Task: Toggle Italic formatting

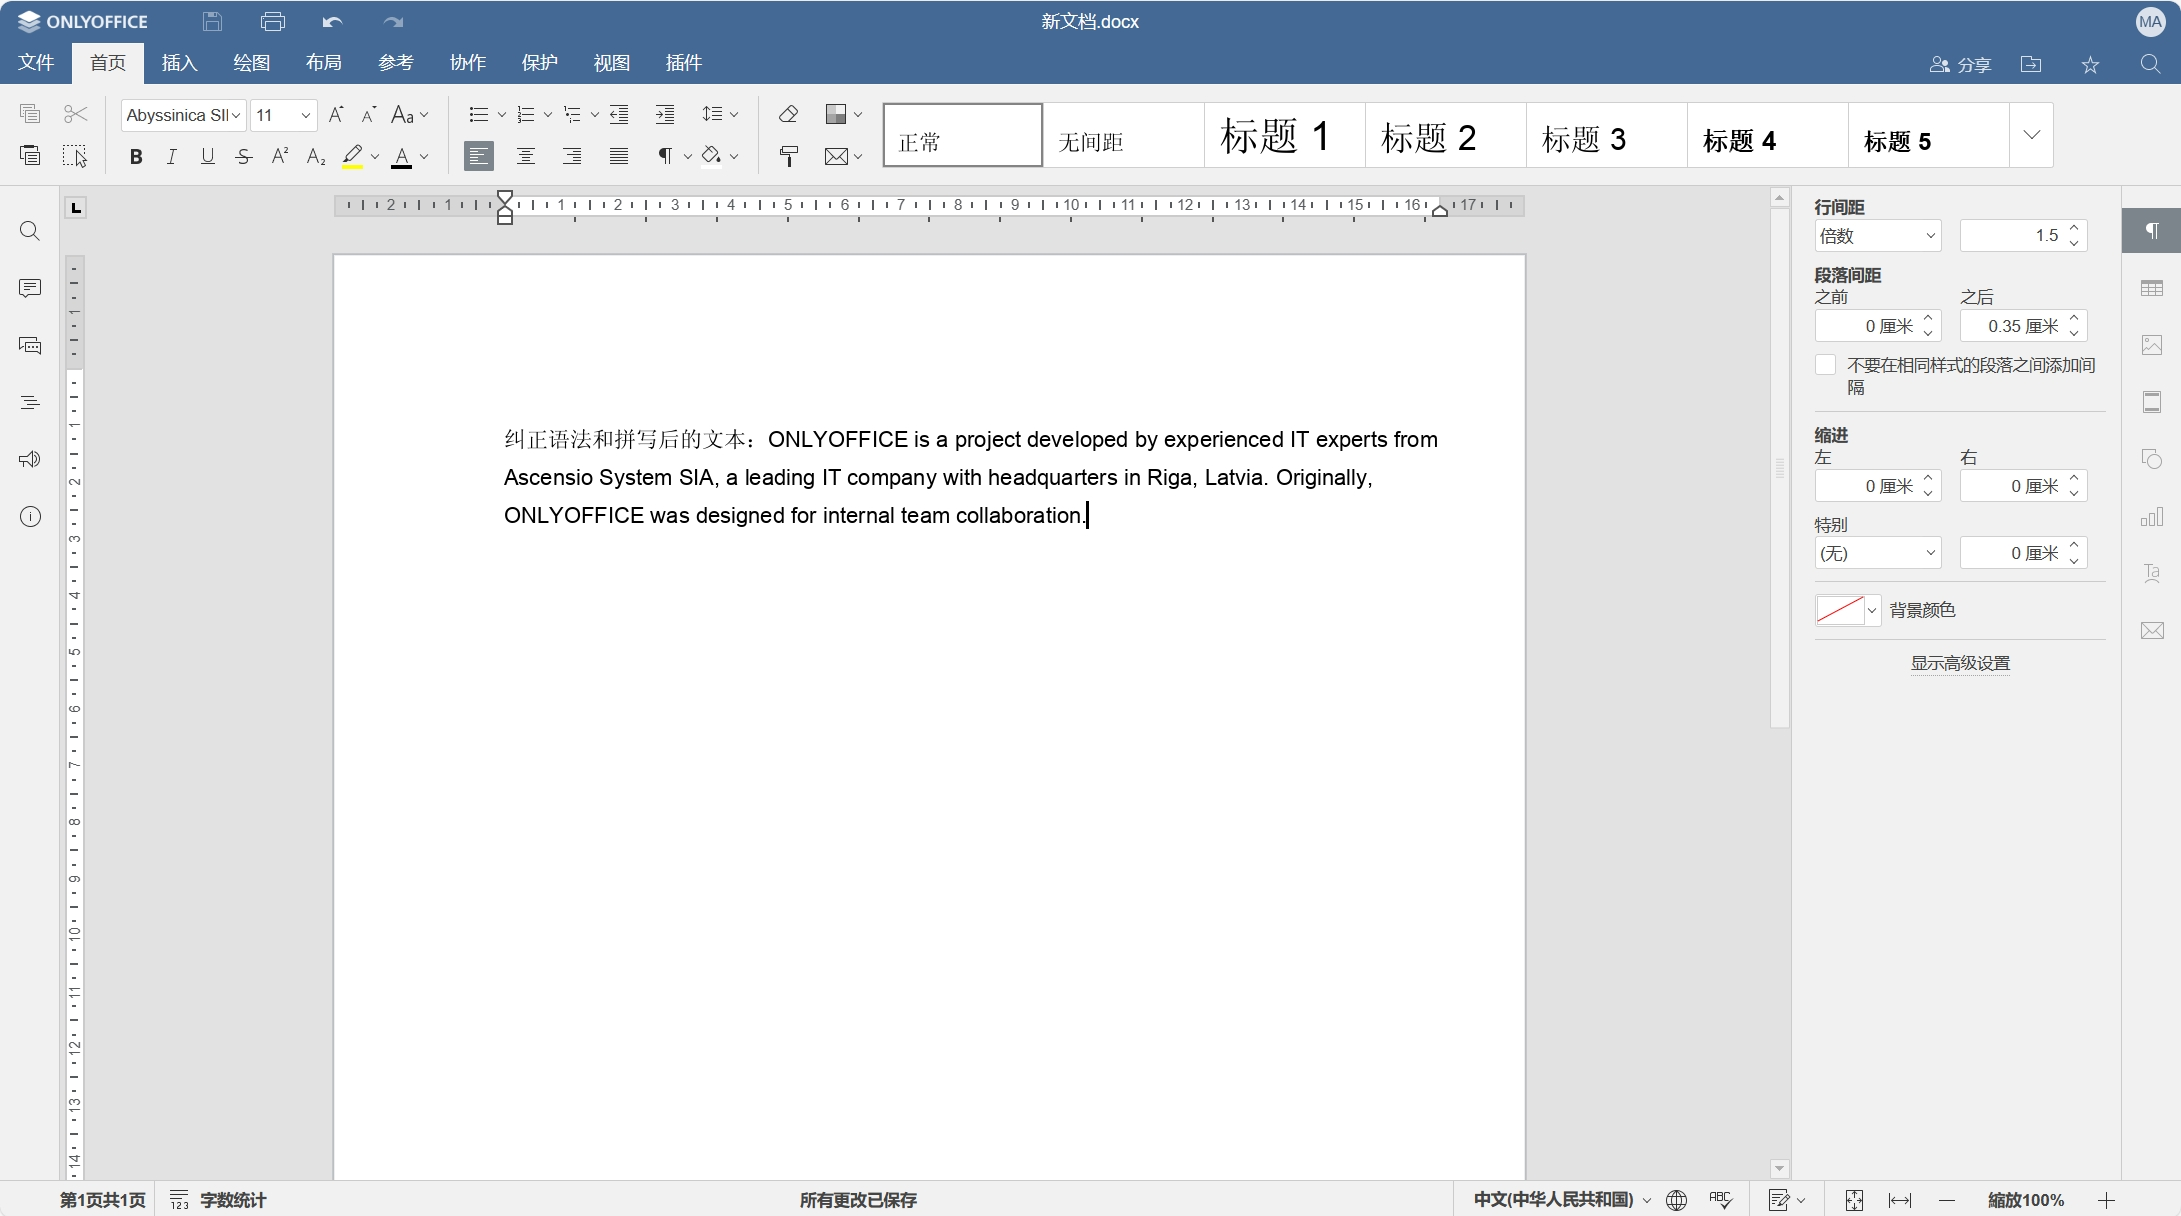Action: (x=172, y=156)
